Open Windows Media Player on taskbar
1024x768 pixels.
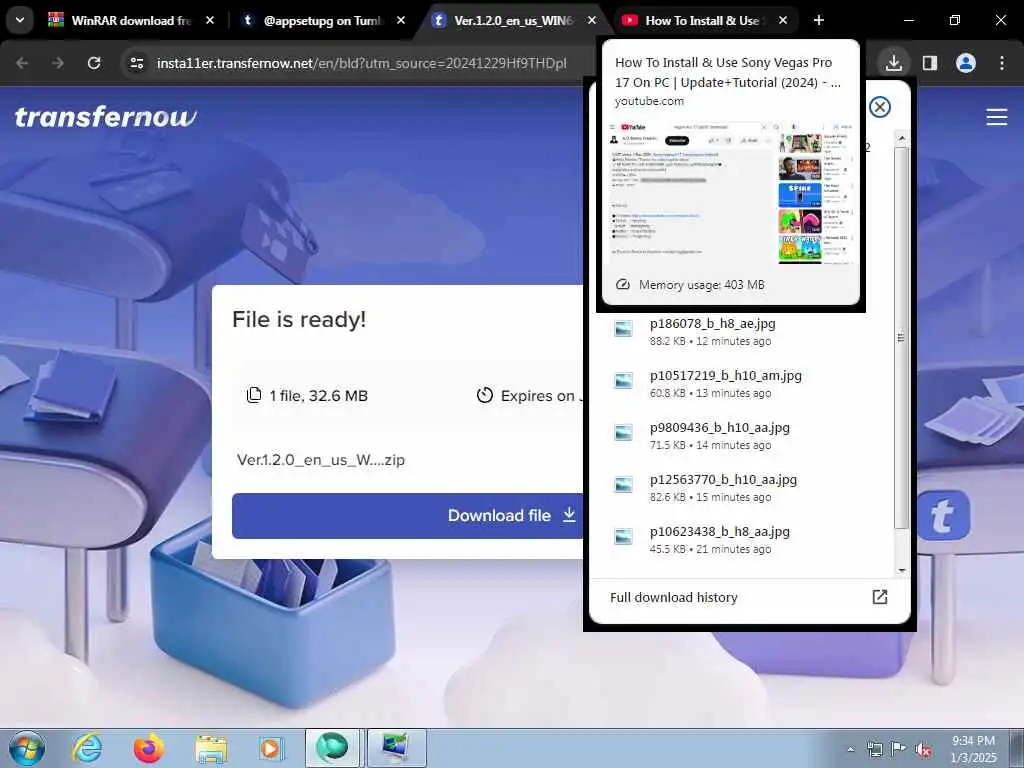270,748
